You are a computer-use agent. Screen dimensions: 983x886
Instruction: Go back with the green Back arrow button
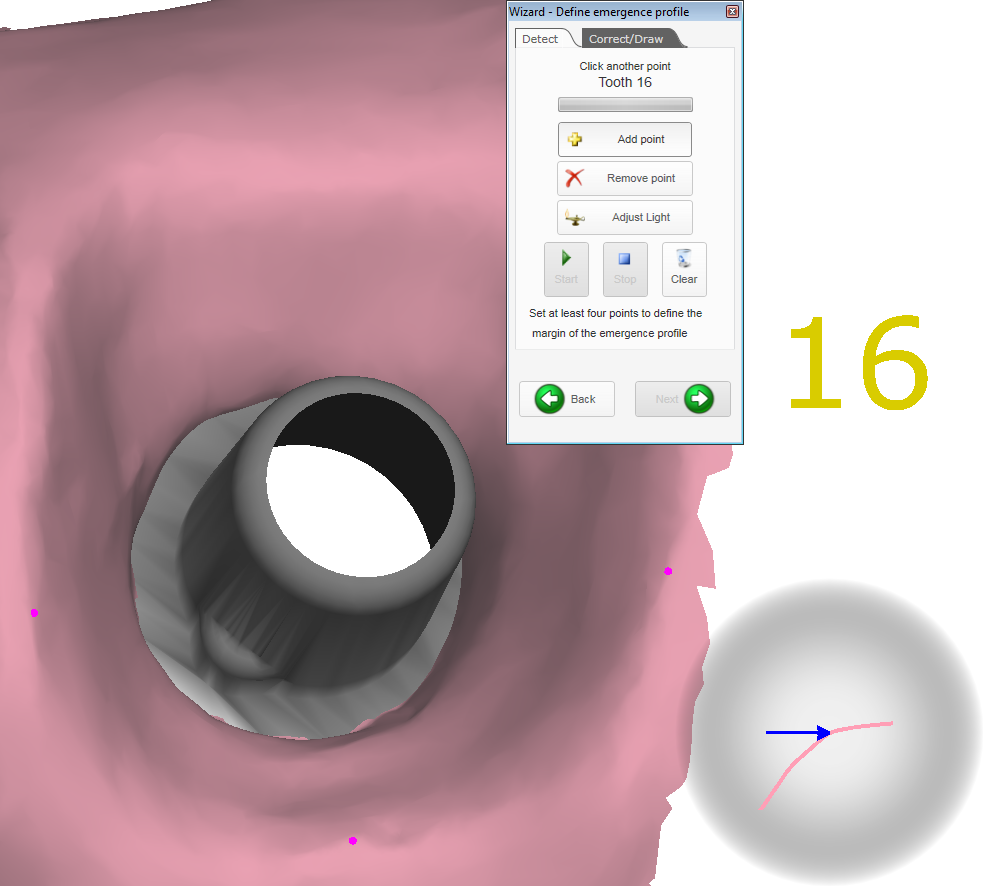(567, 399)
